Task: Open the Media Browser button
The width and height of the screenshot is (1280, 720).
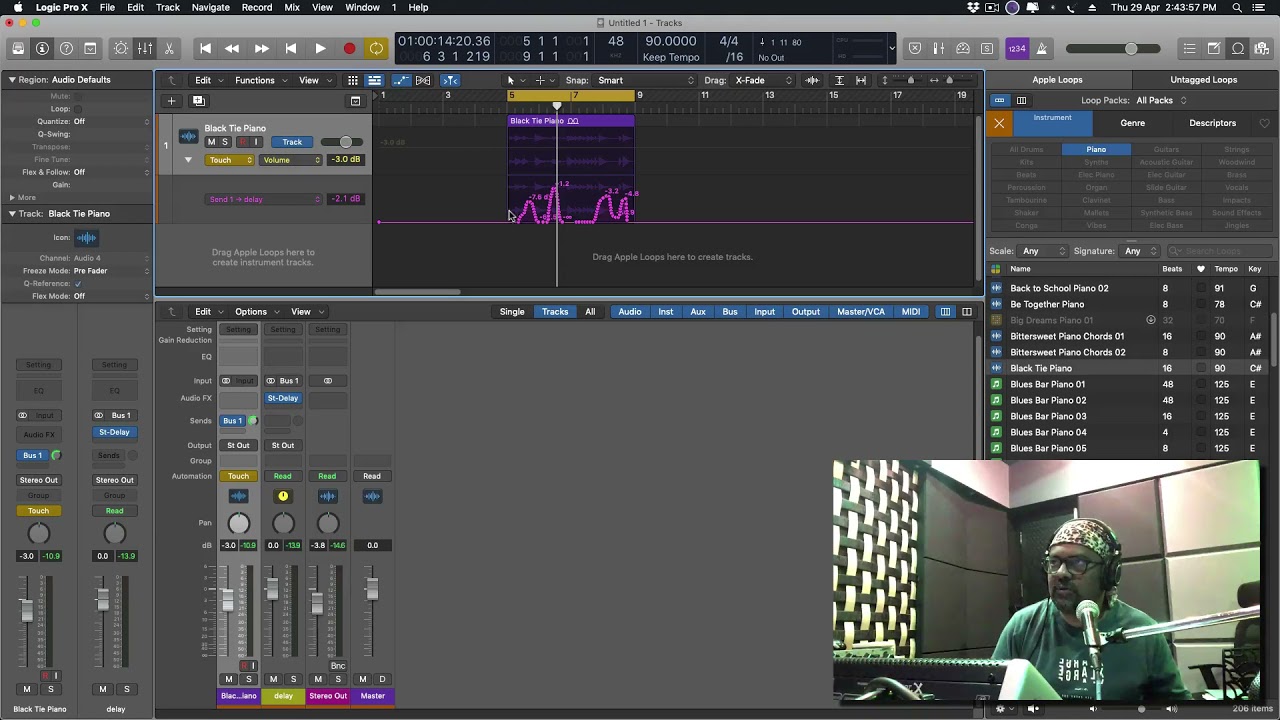Action: [x=1262, y=48]
